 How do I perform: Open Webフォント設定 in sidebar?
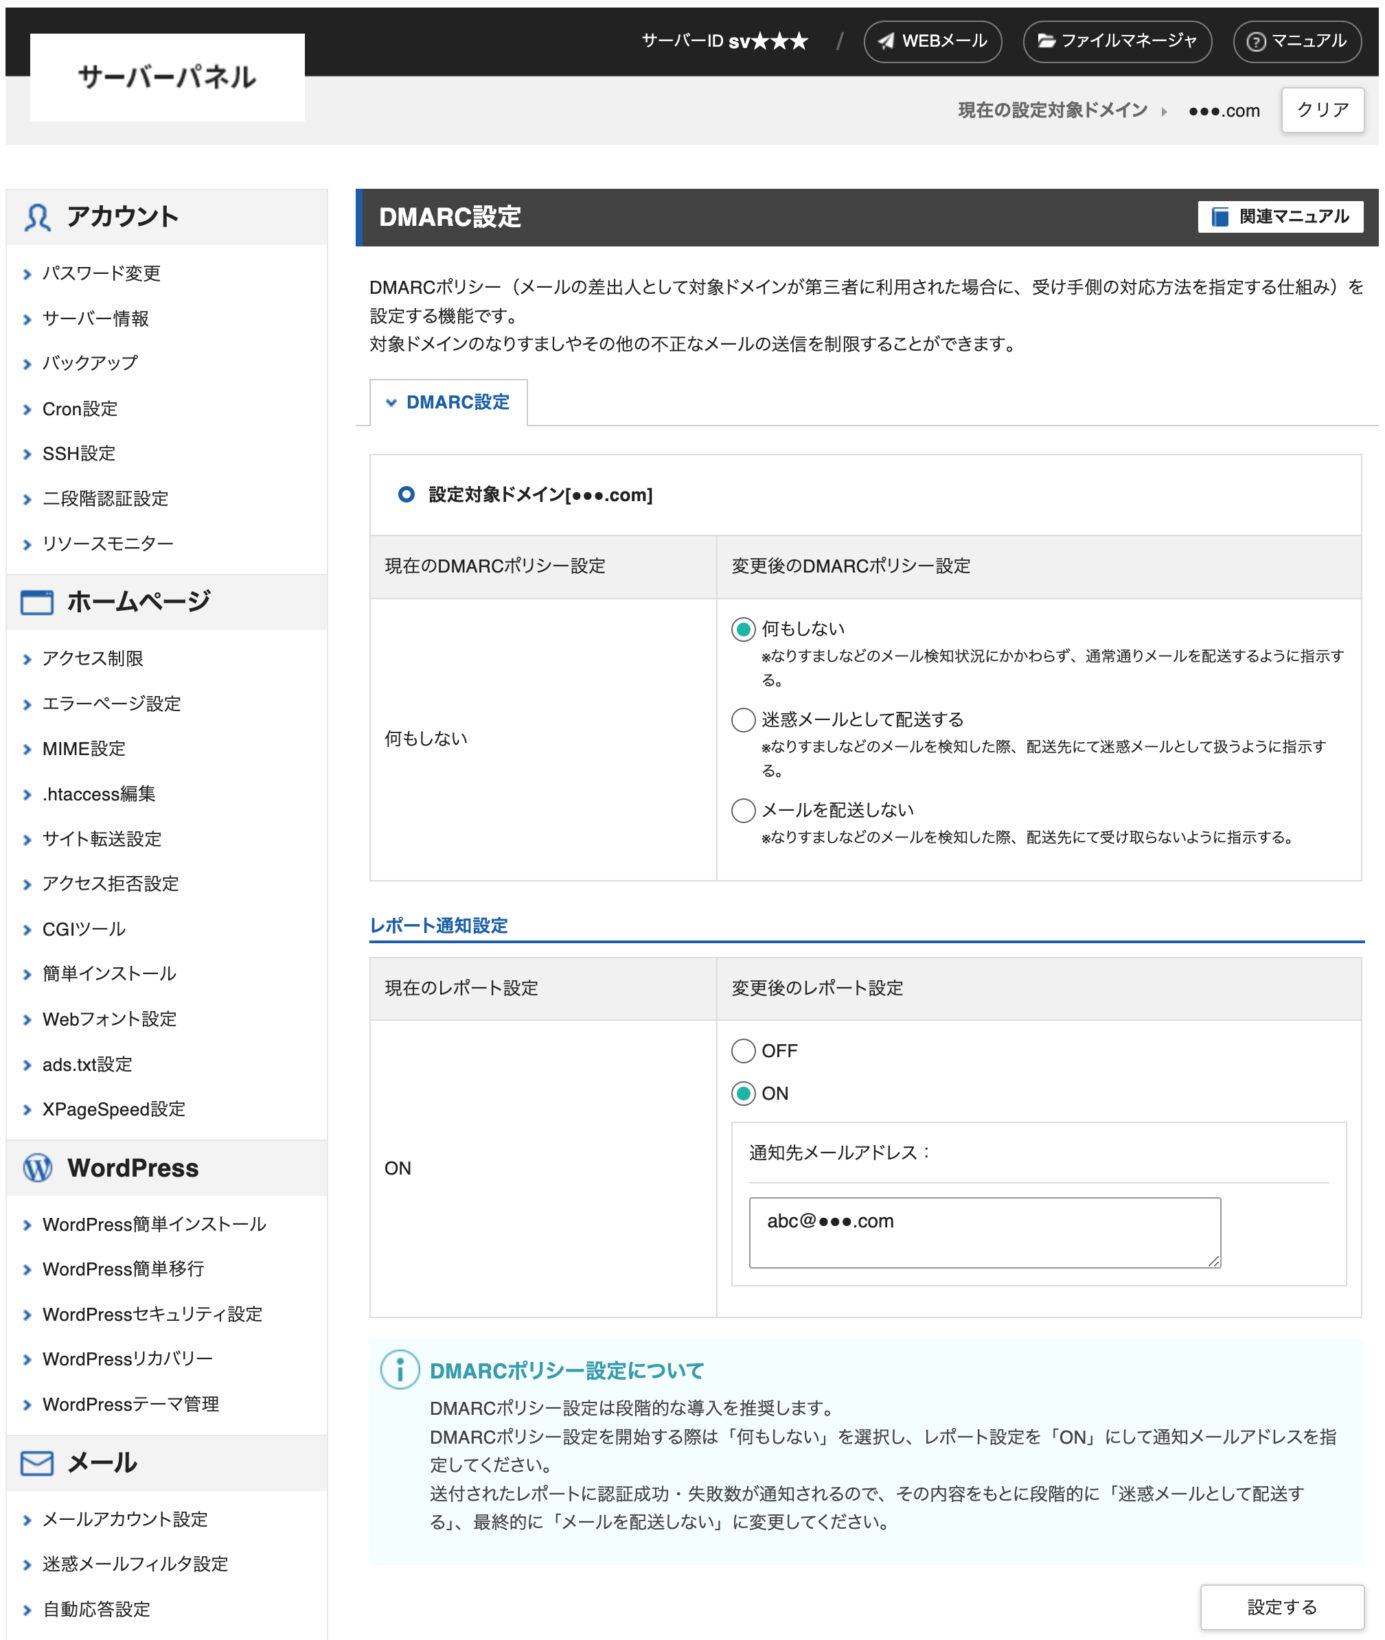click(110, 1020)
